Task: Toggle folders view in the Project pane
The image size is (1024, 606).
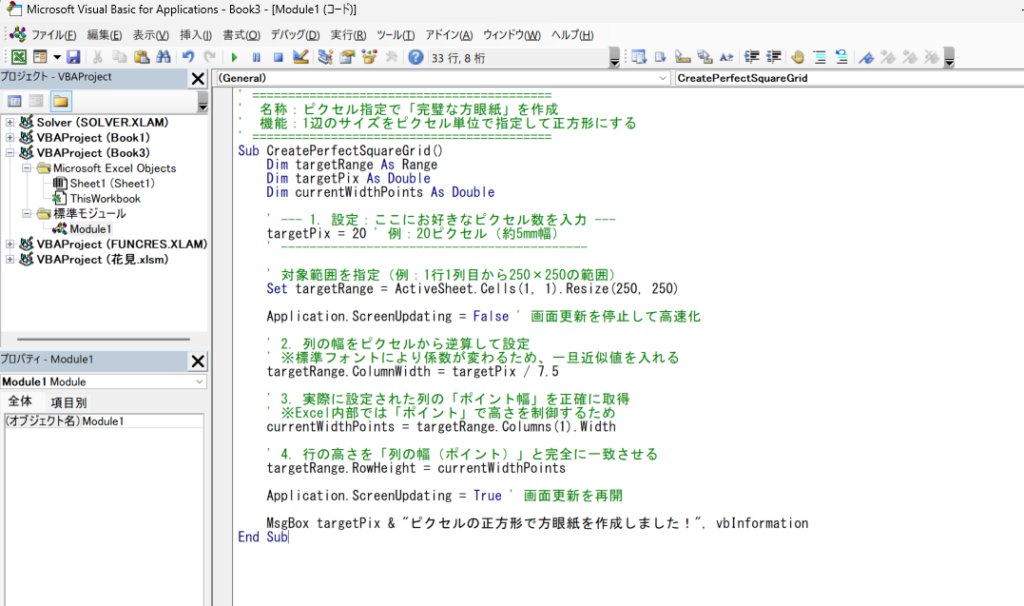Action: tap(61, 101)
